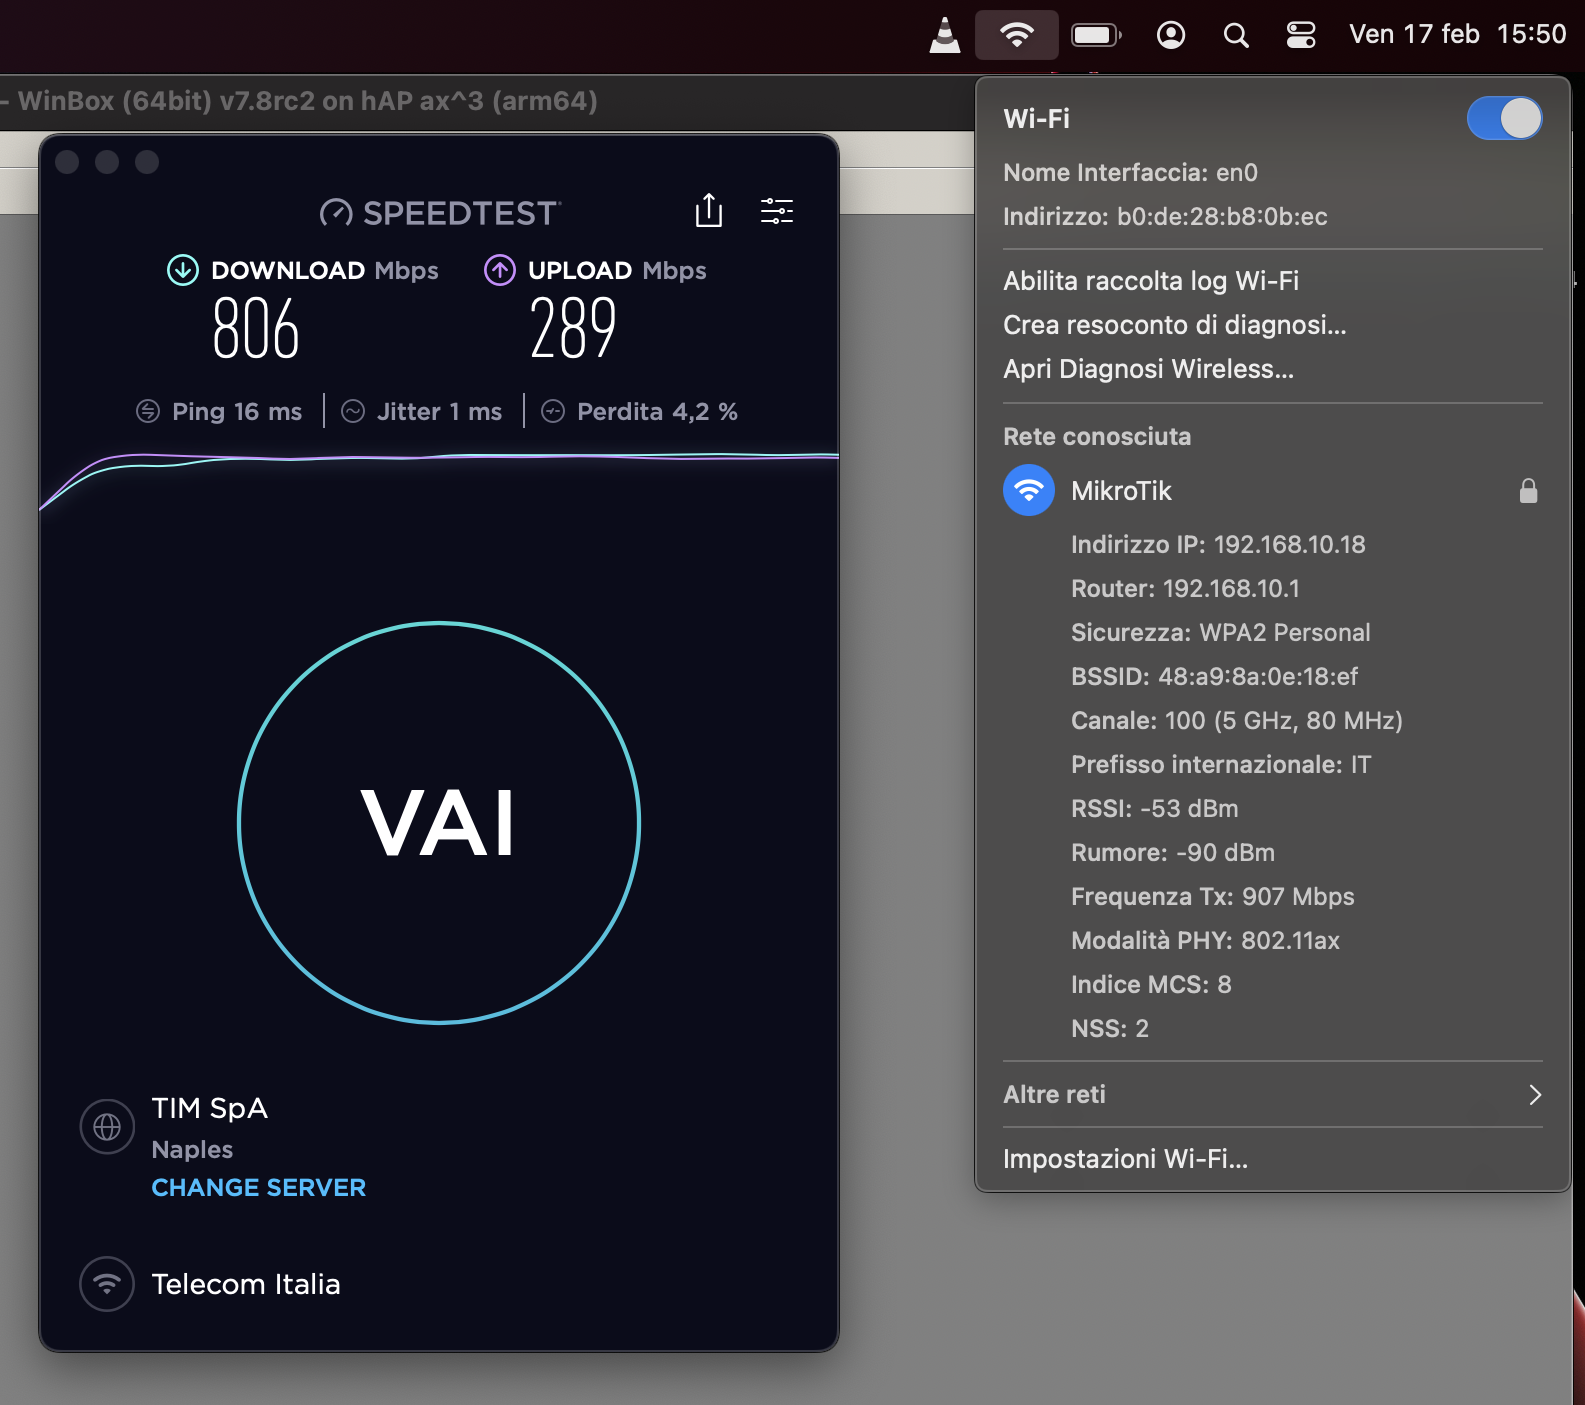This screenshot has width=1585, height=1405.
Task: Click the date and time Ven 17 feb
Action: pos(1457,34)
